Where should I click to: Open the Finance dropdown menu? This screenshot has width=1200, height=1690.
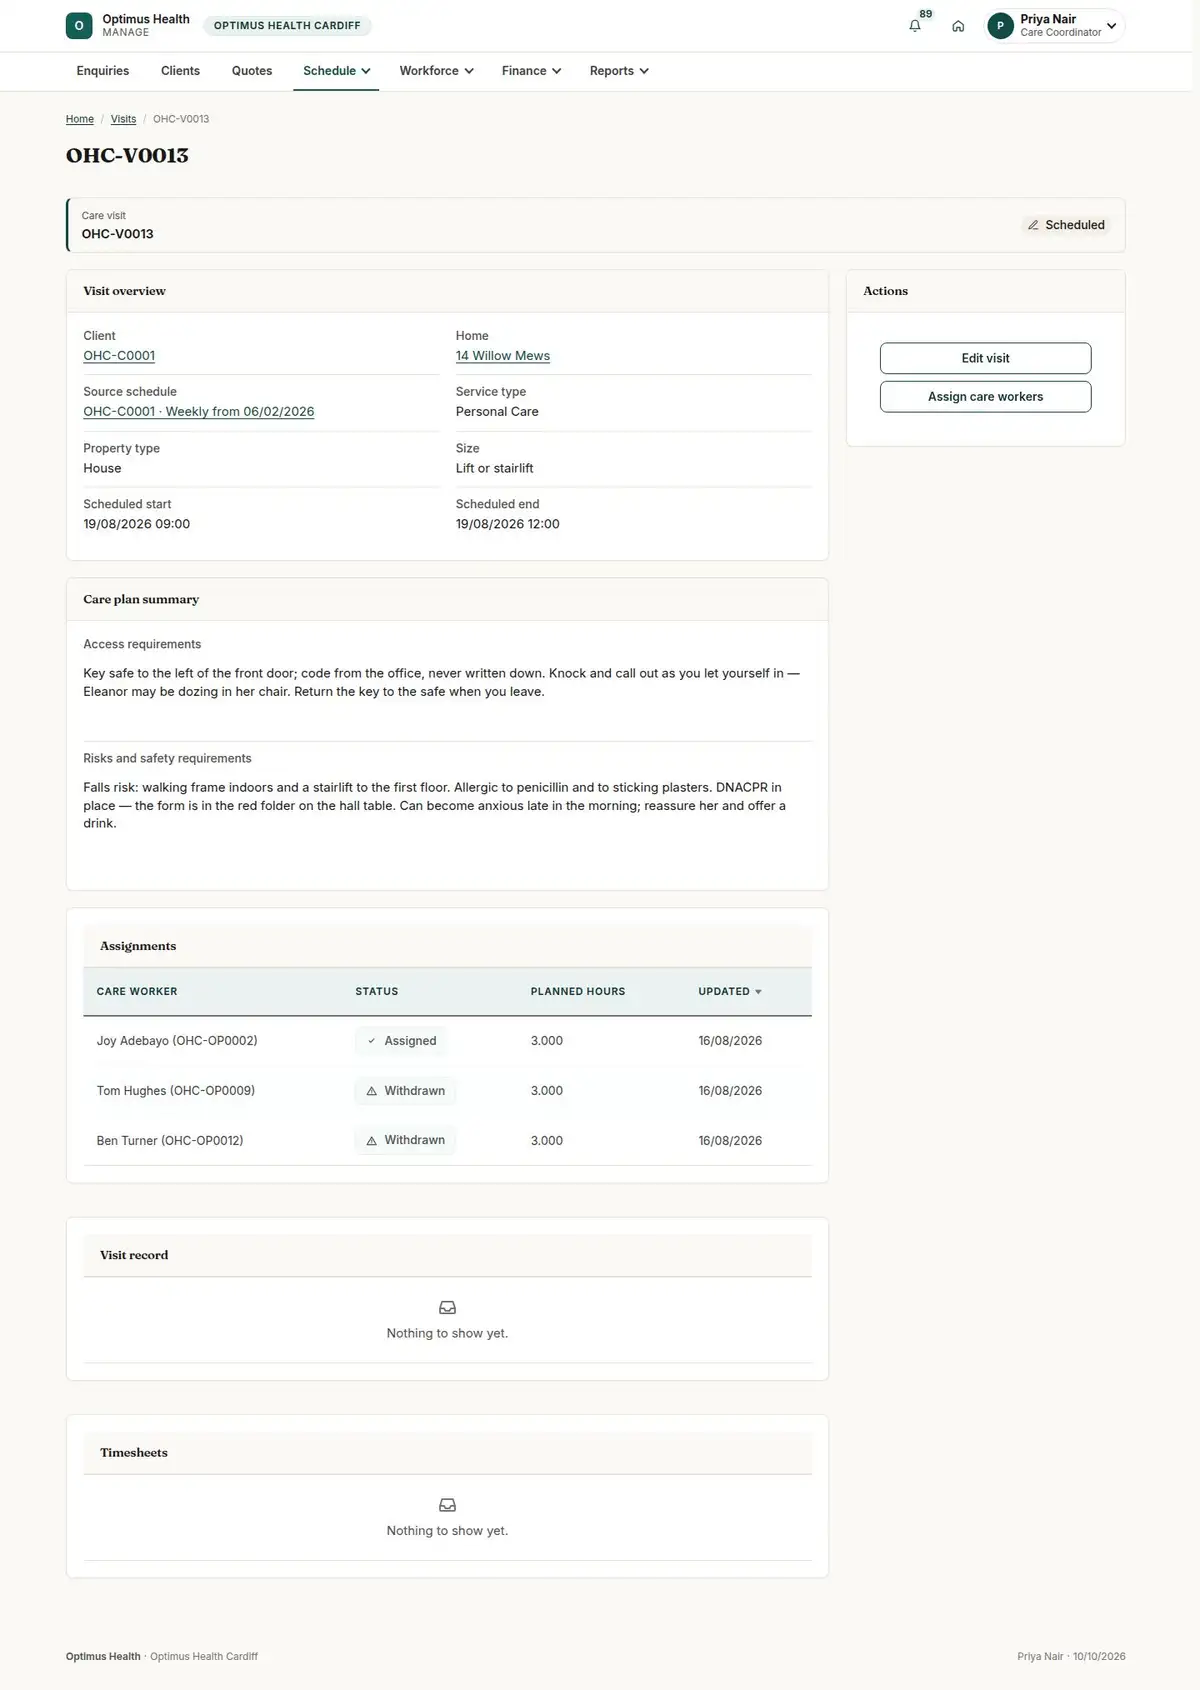(531, 71)
